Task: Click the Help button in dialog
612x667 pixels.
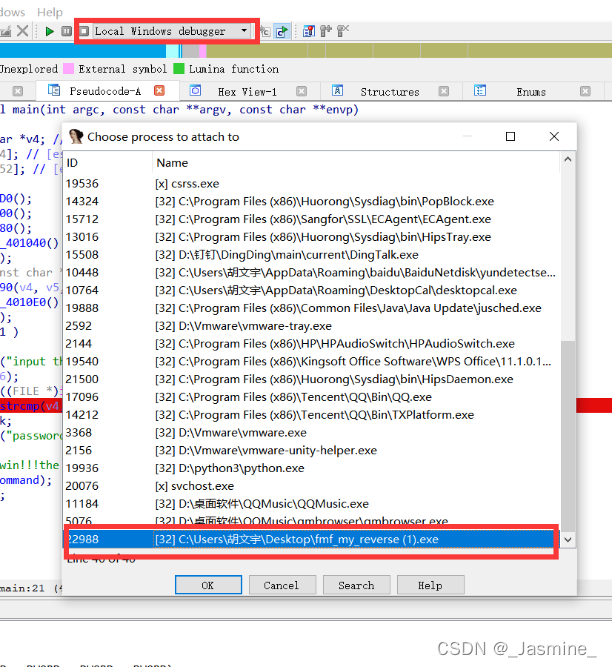Action: 430,585
